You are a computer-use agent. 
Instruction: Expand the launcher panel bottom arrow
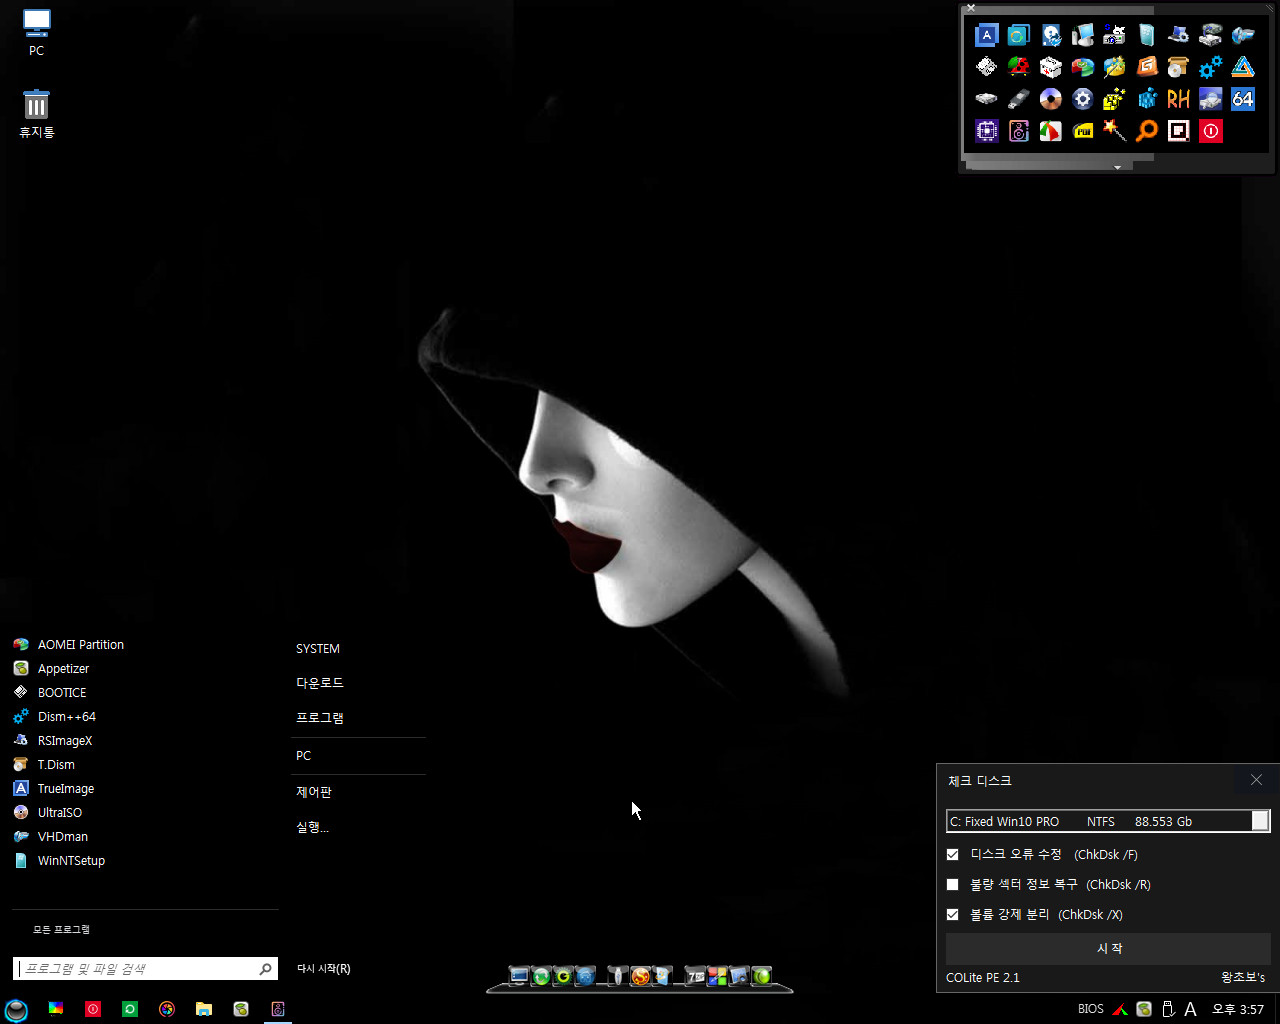(x=1117, y=167)
